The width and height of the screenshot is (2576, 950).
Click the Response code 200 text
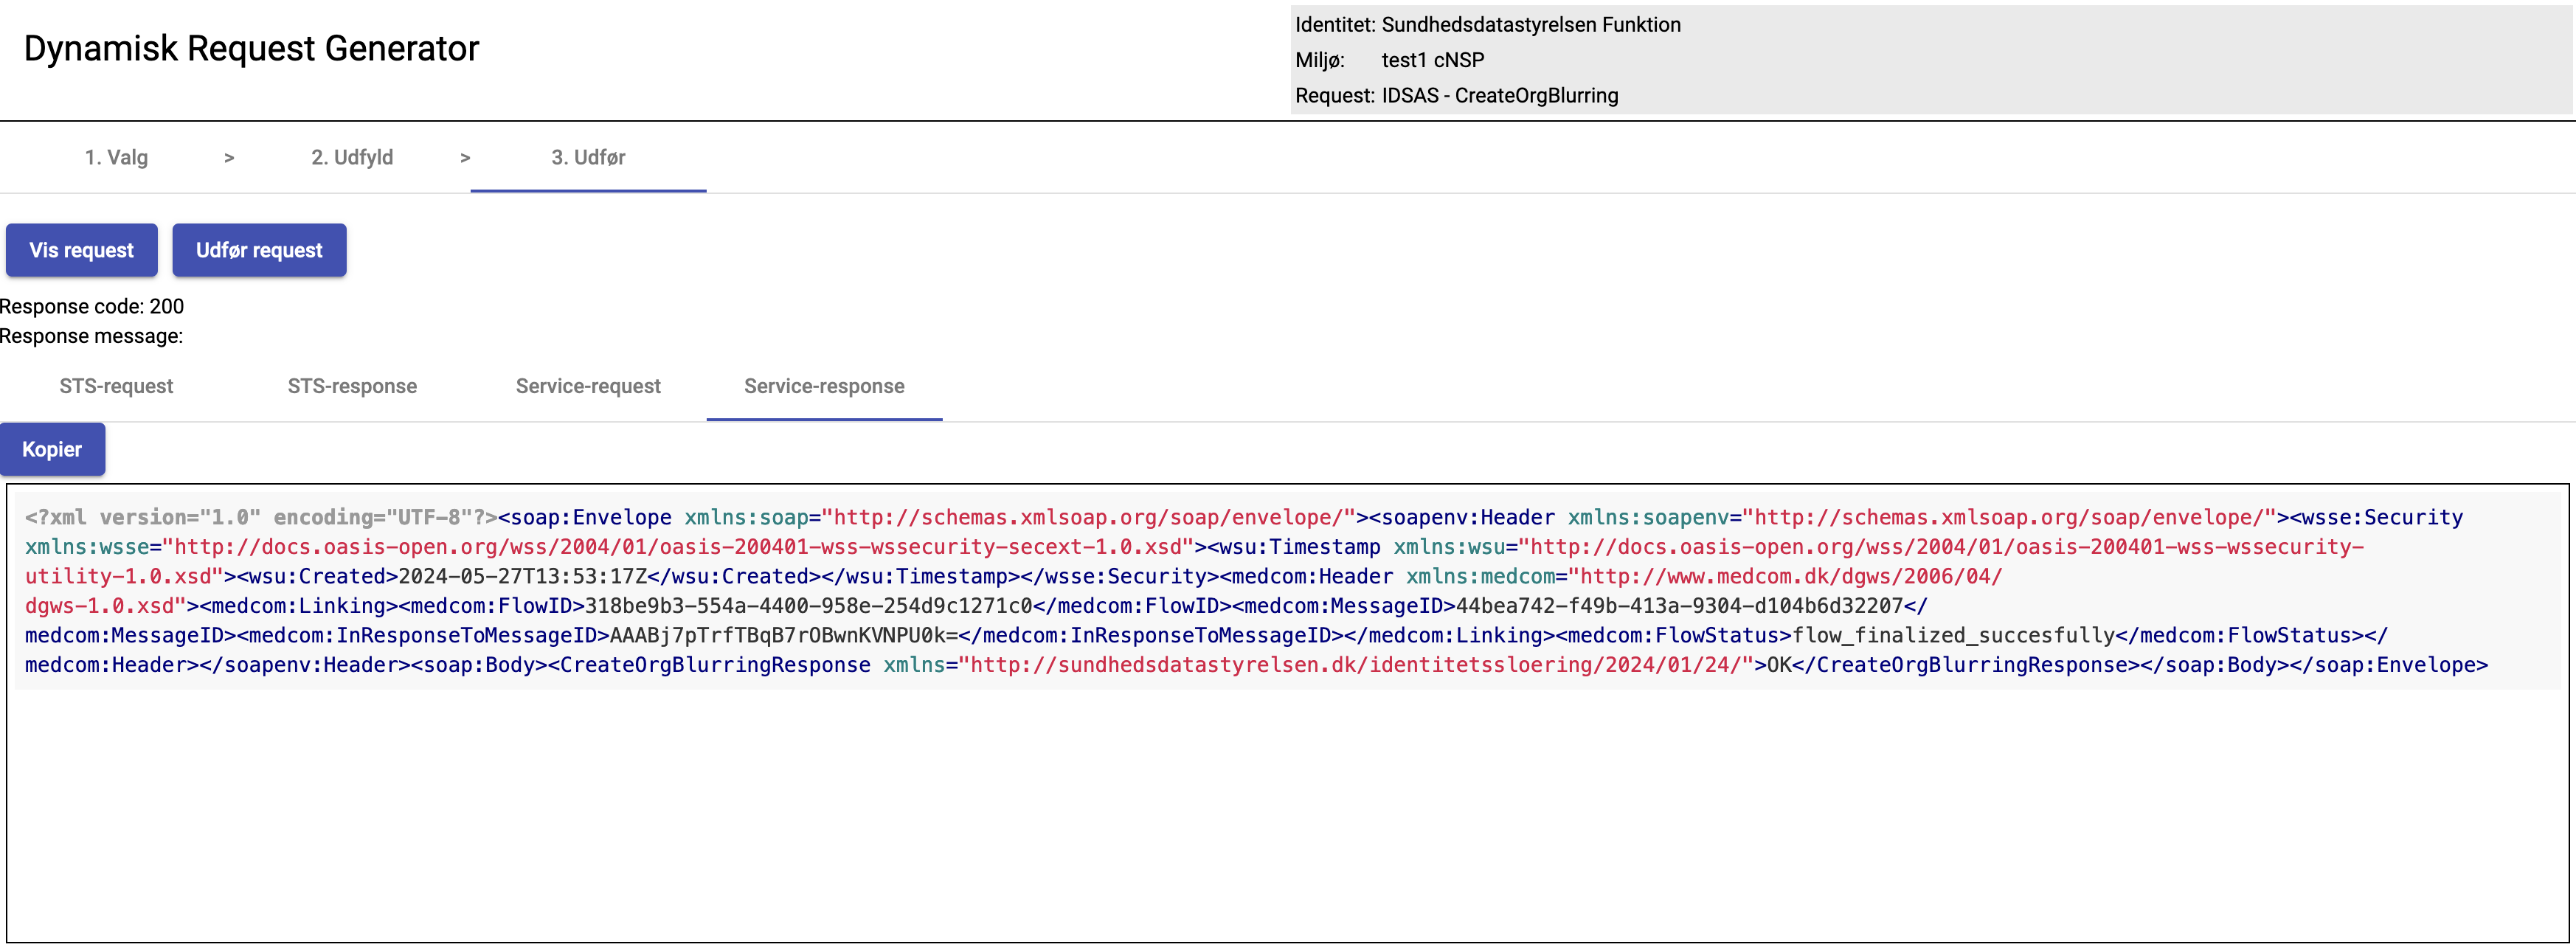tap(92, 306)
